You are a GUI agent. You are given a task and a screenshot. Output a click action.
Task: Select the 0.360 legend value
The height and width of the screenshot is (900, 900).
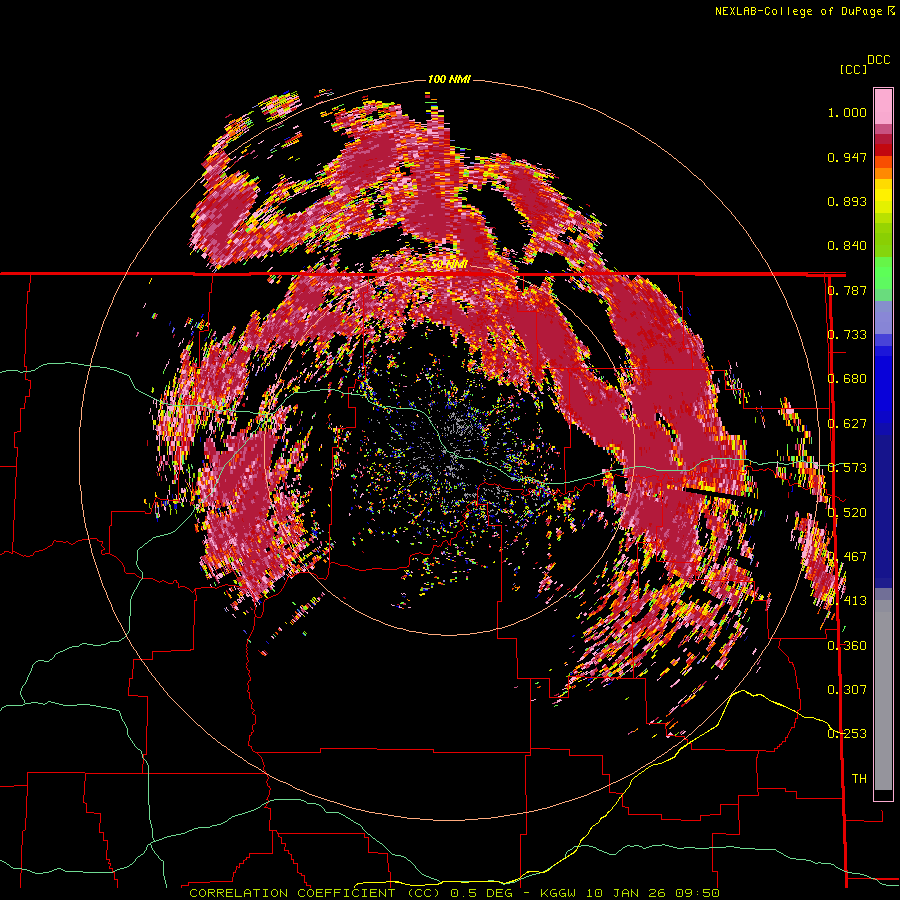click(847, 646)
